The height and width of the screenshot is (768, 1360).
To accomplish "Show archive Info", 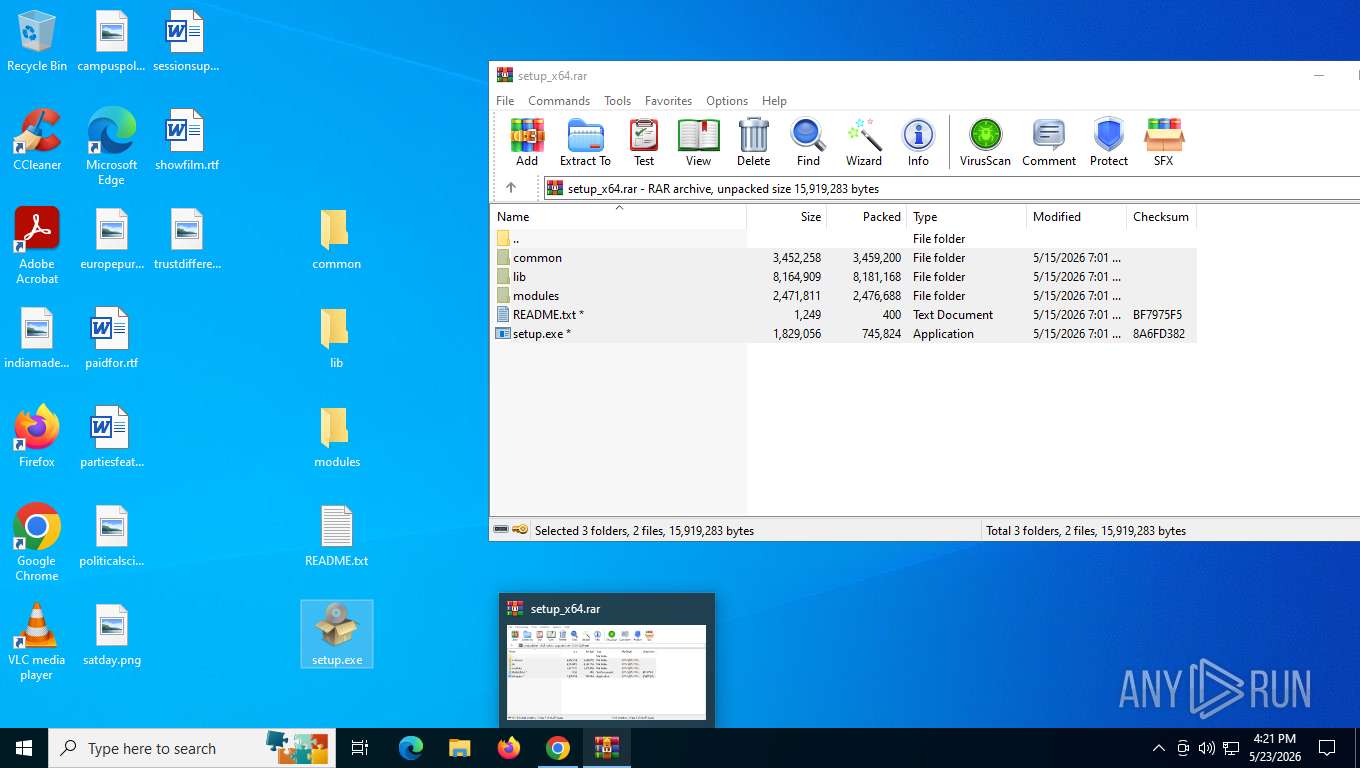I will coord(918,142).
